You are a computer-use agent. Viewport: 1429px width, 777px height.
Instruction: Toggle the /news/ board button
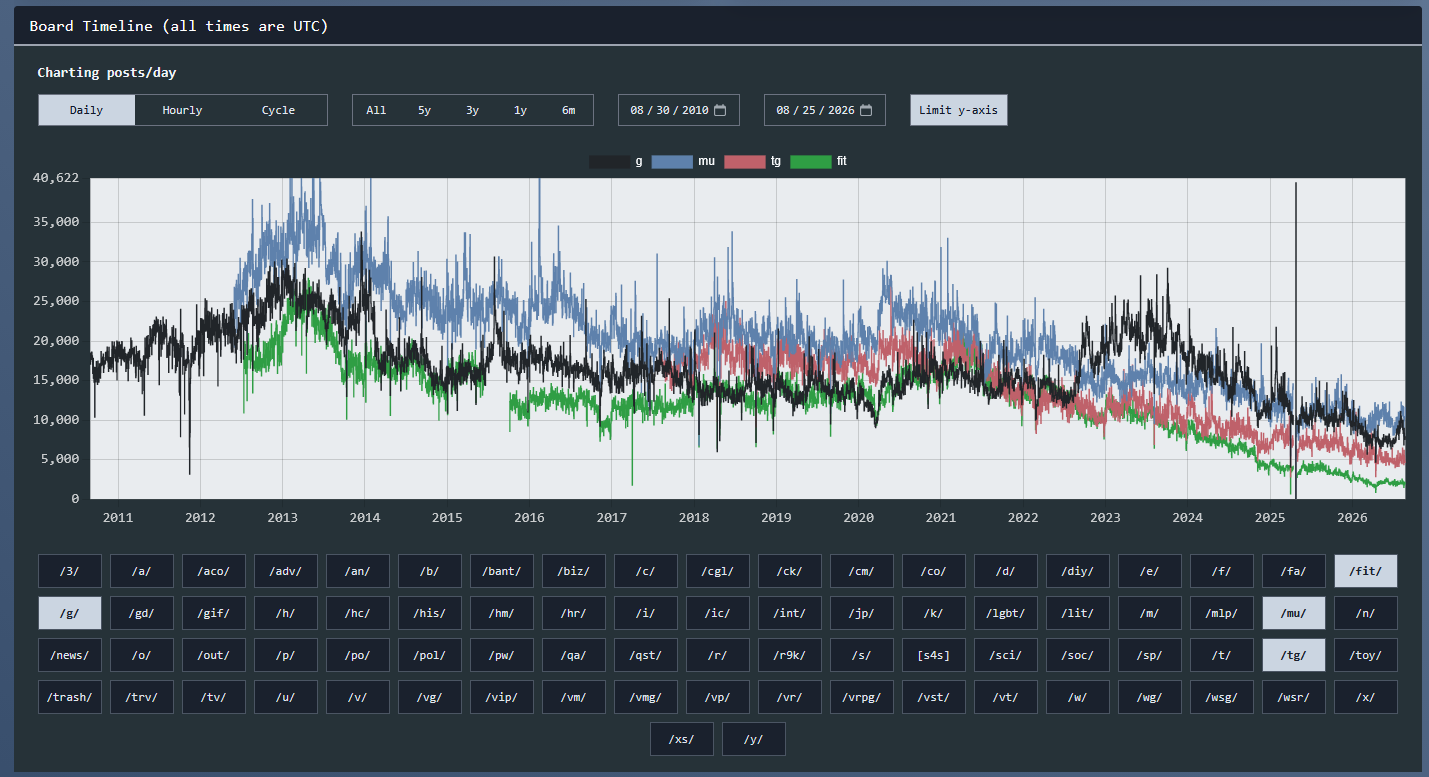coord(69,655)
